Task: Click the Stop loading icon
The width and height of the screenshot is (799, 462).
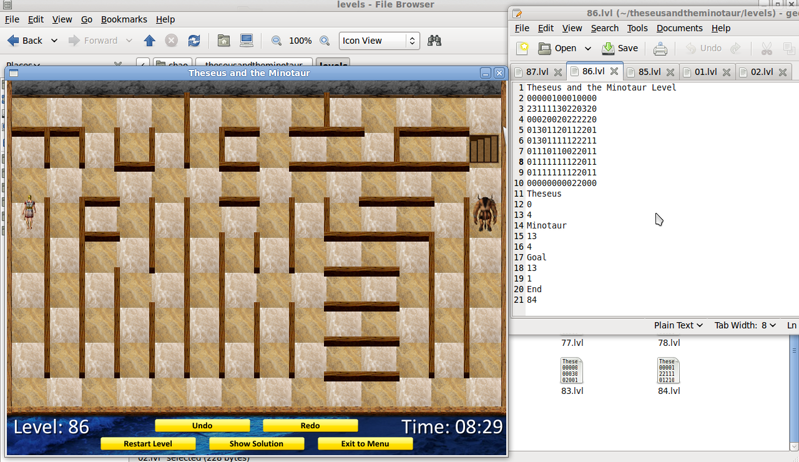Action: click(171, 41)
